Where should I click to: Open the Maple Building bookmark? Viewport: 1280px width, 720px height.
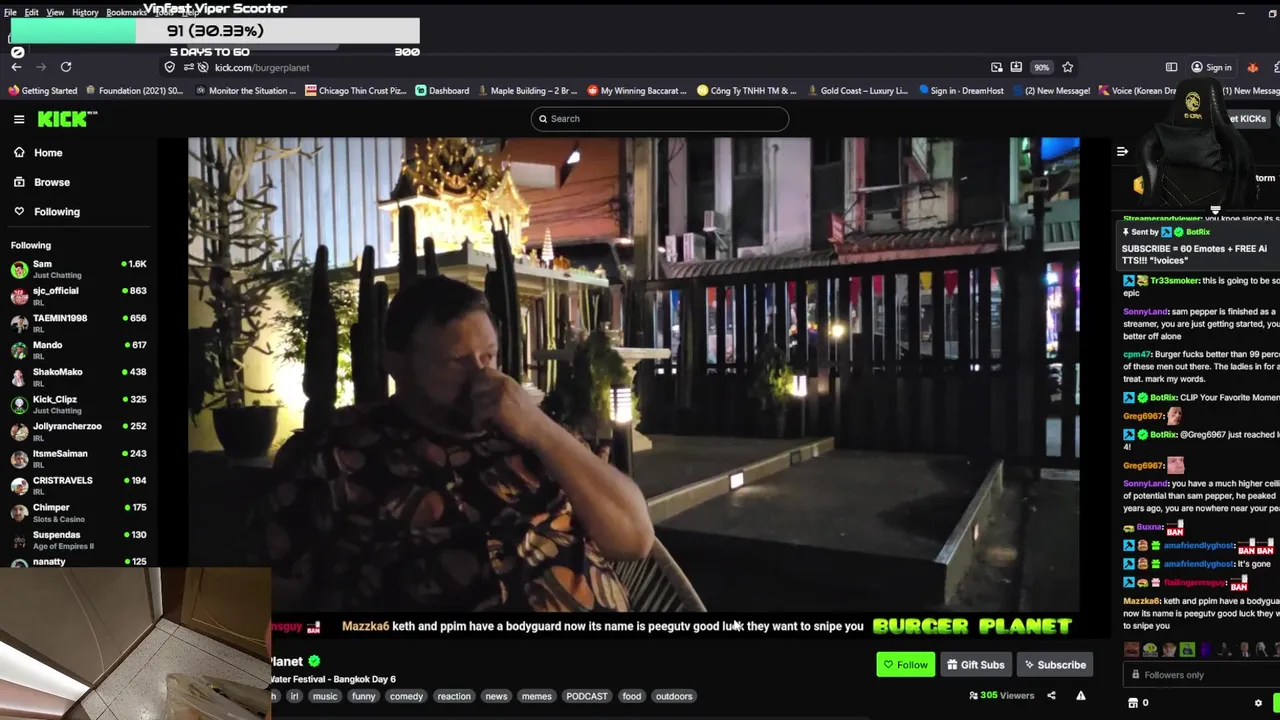point(527,91)
